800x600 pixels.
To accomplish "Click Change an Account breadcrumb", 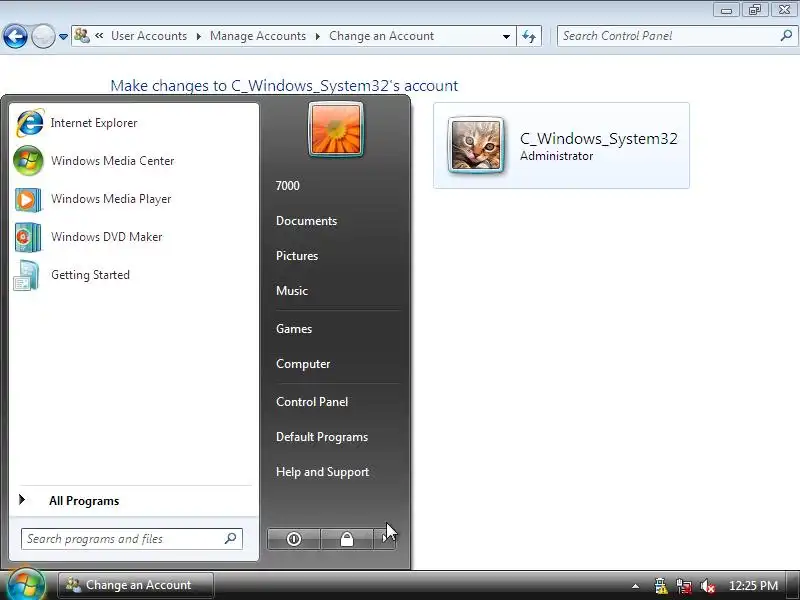I will (x=382, y=36).
